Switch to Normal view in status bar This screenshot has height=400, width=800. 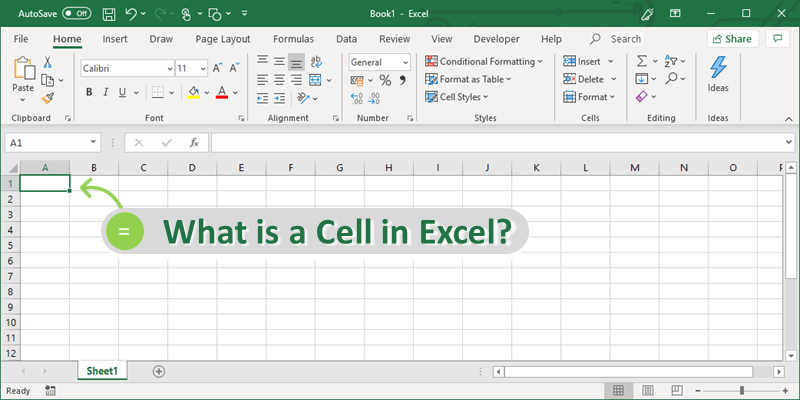pos(618,390)
